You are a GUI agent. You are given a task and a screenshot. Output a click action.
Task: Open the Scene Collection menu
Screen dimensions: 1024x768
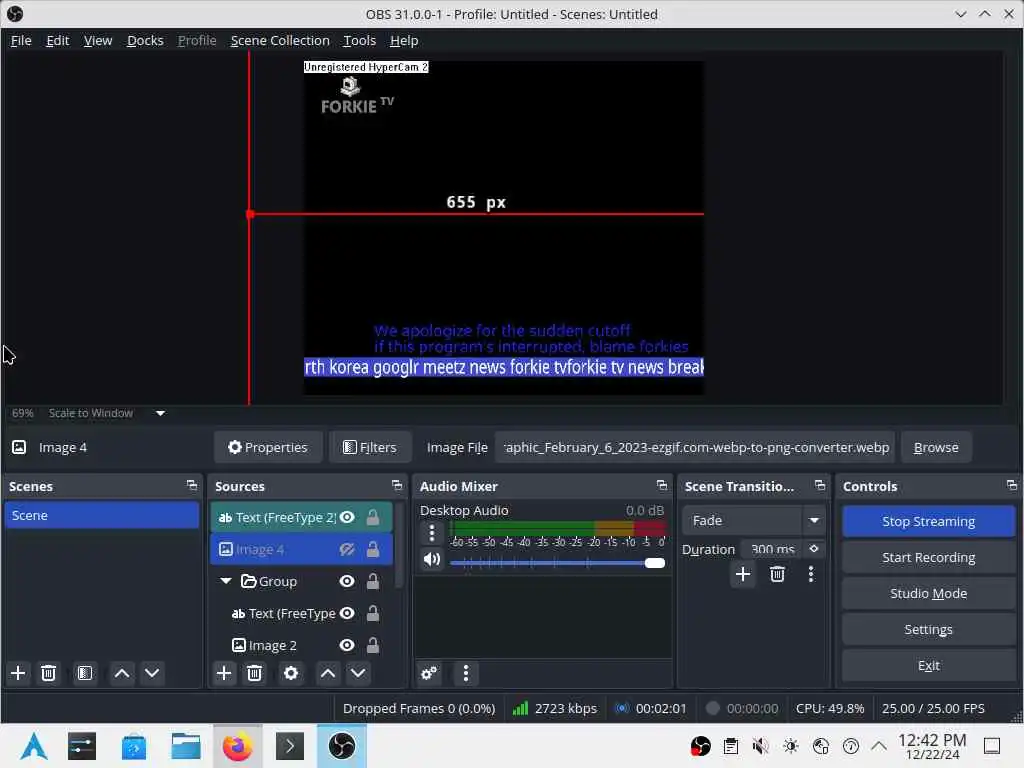pyautogui.click(x=280, y=40)
